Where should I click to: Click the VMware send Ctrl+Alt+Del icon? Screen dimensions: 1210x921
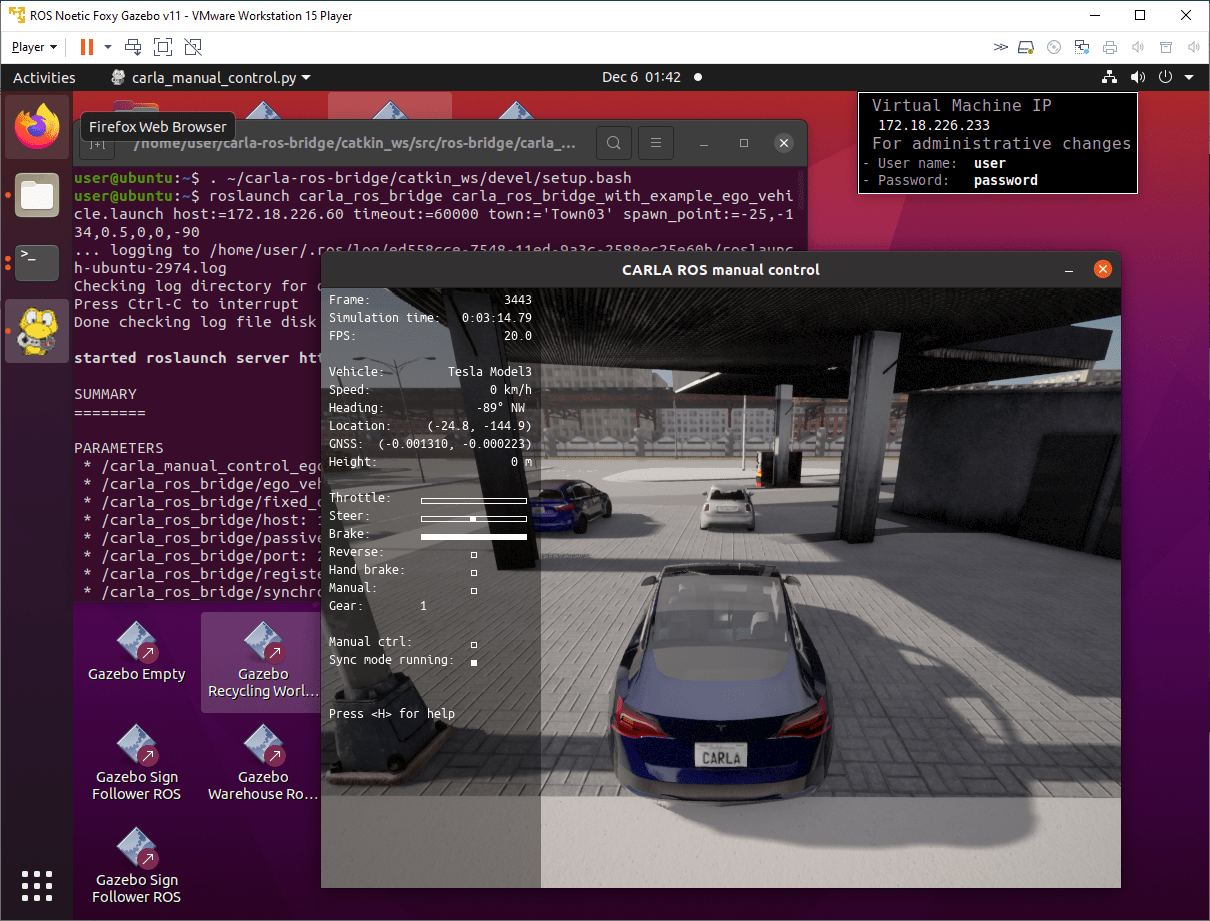point(133,47)
